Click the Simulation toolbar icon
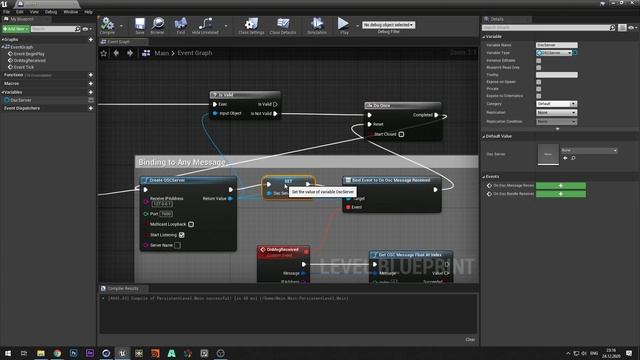640x360 pixels. pyautogui.click(x=317, y=24)
